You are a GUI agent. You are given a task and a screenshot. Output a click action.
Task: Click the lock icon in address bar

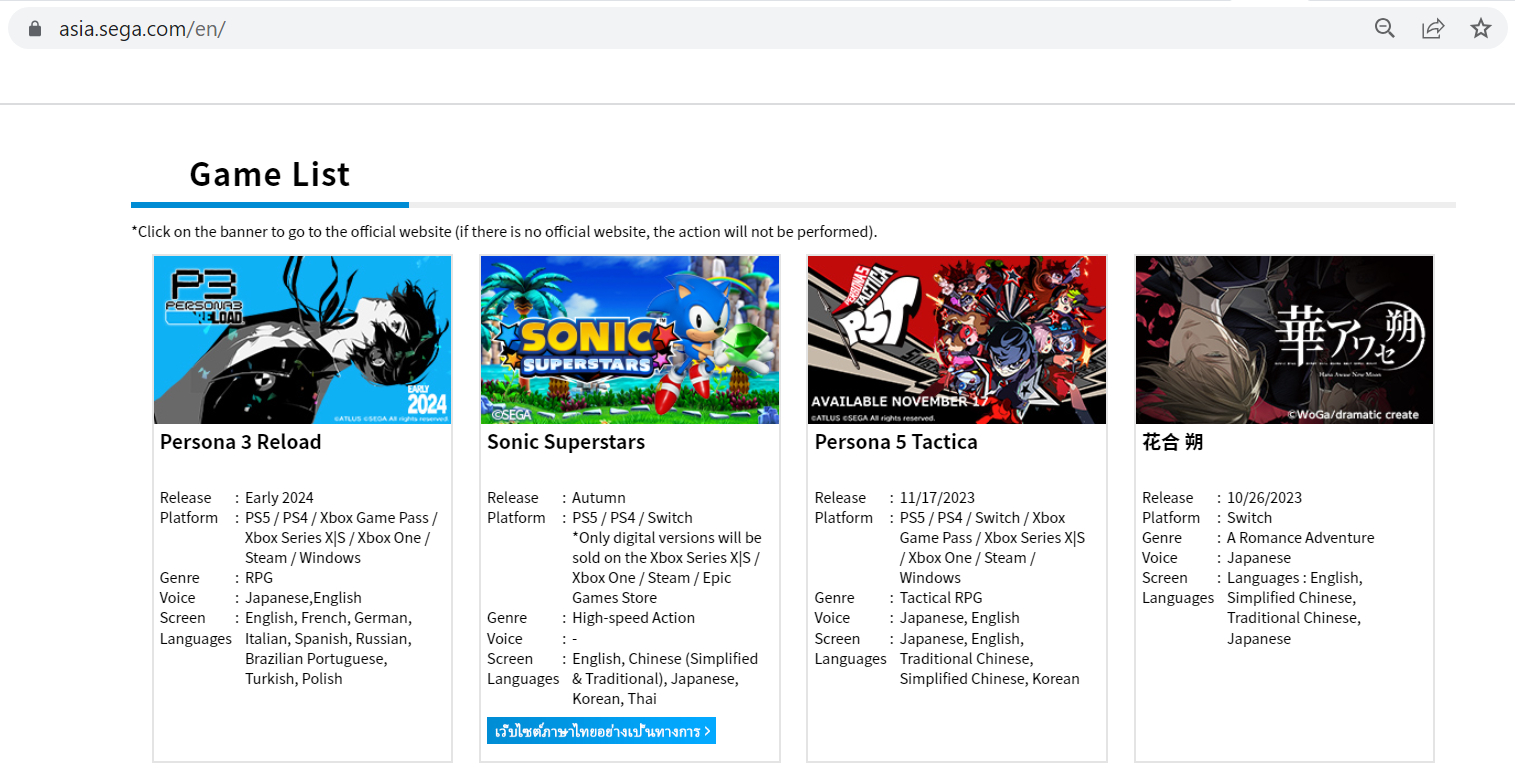coord(36,29)
